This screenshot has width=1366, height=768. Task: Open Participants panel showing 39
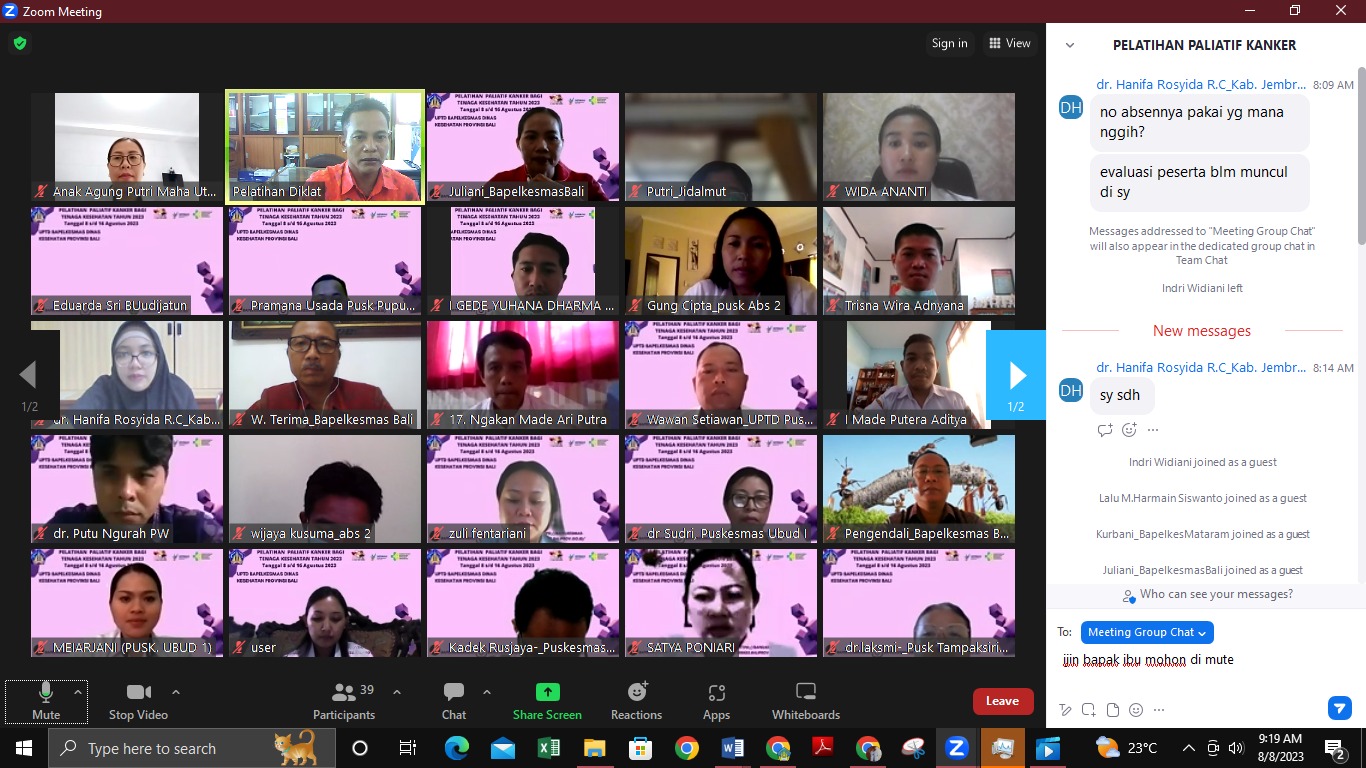tap(344, 699)
